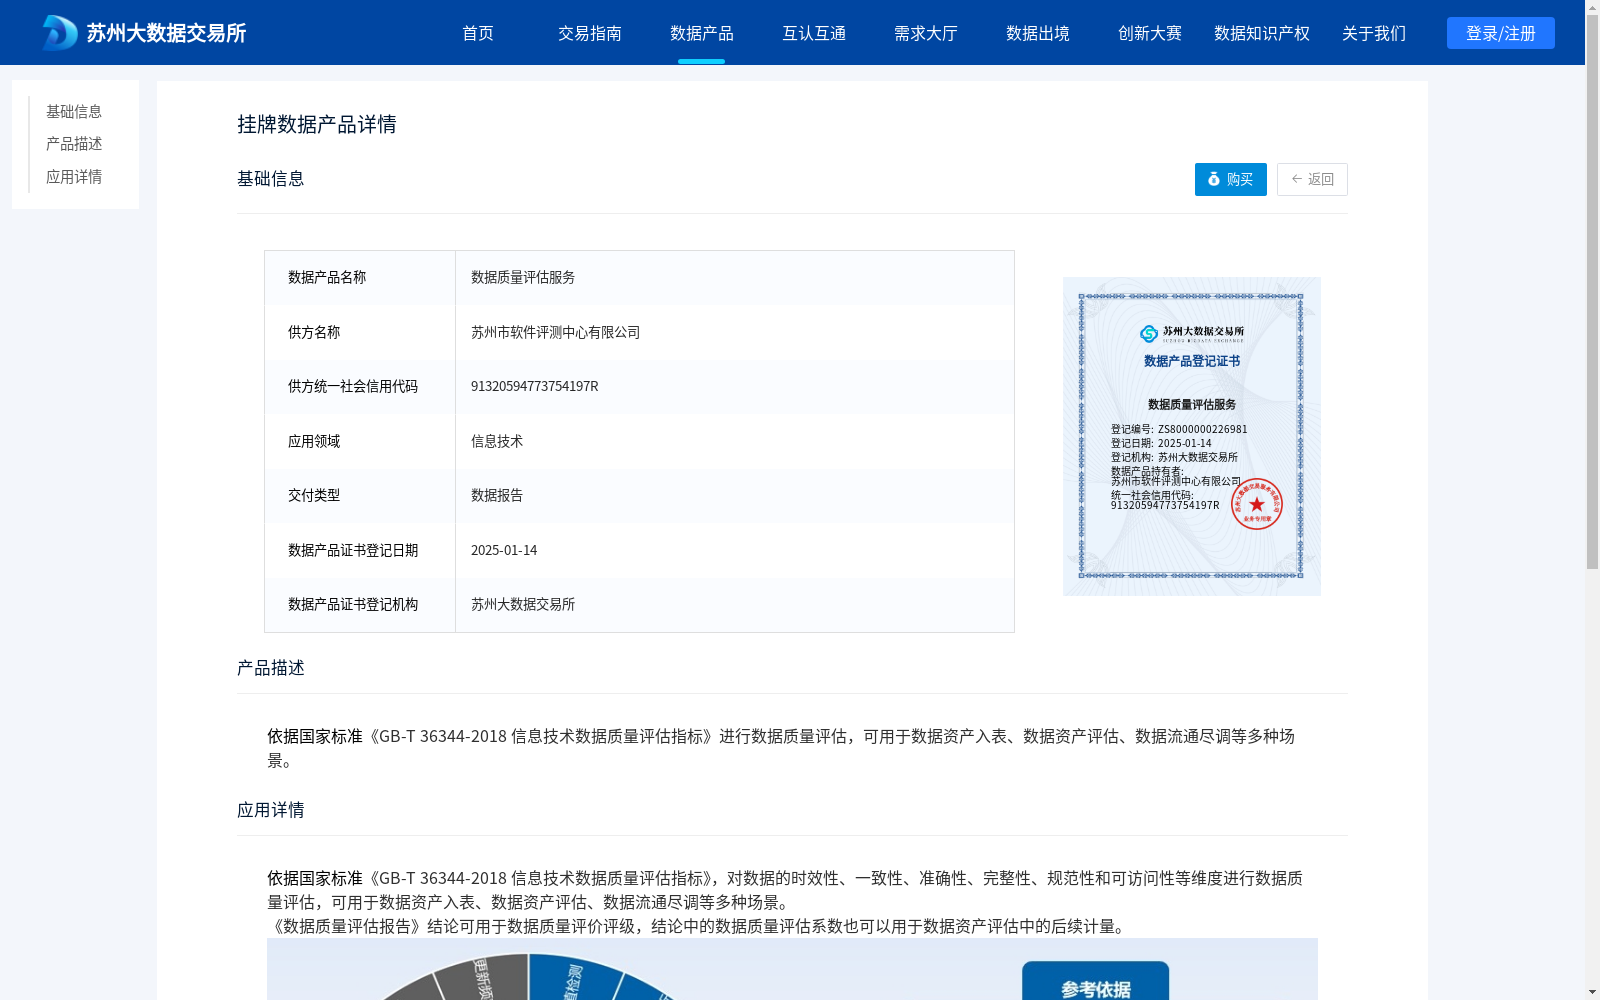Click the 2025-01-14 registration date value
Image resolution: width=1600 pixels, height=1000 pixels.
tap(504, 550)
